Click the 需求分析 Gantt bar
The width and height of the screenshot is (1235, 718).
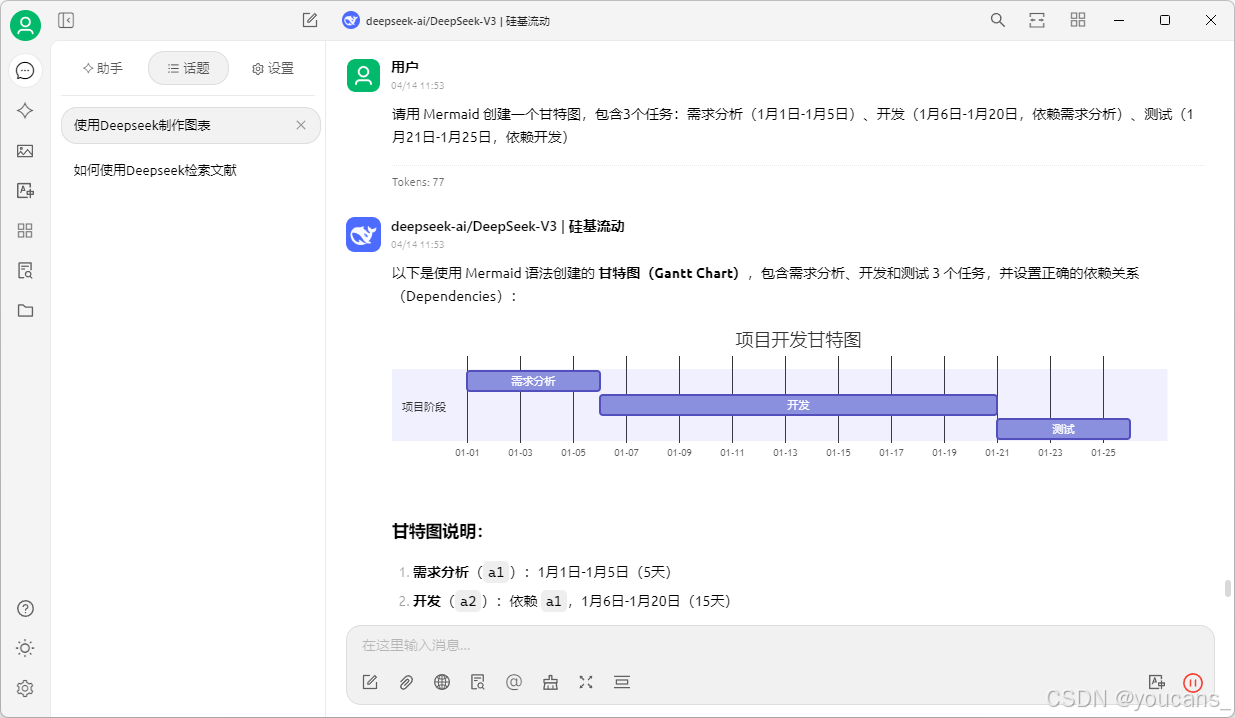(533, 381)
